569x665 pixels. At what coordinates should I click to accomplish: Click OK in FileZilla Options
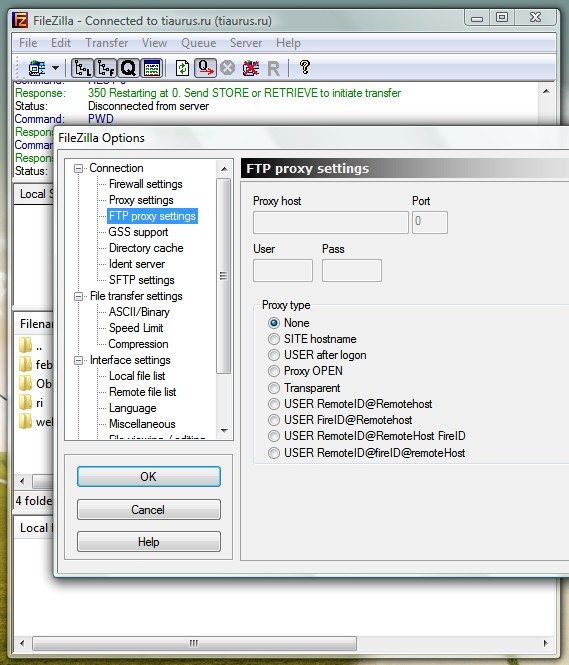pyautogui.click(x=149, y=477)
